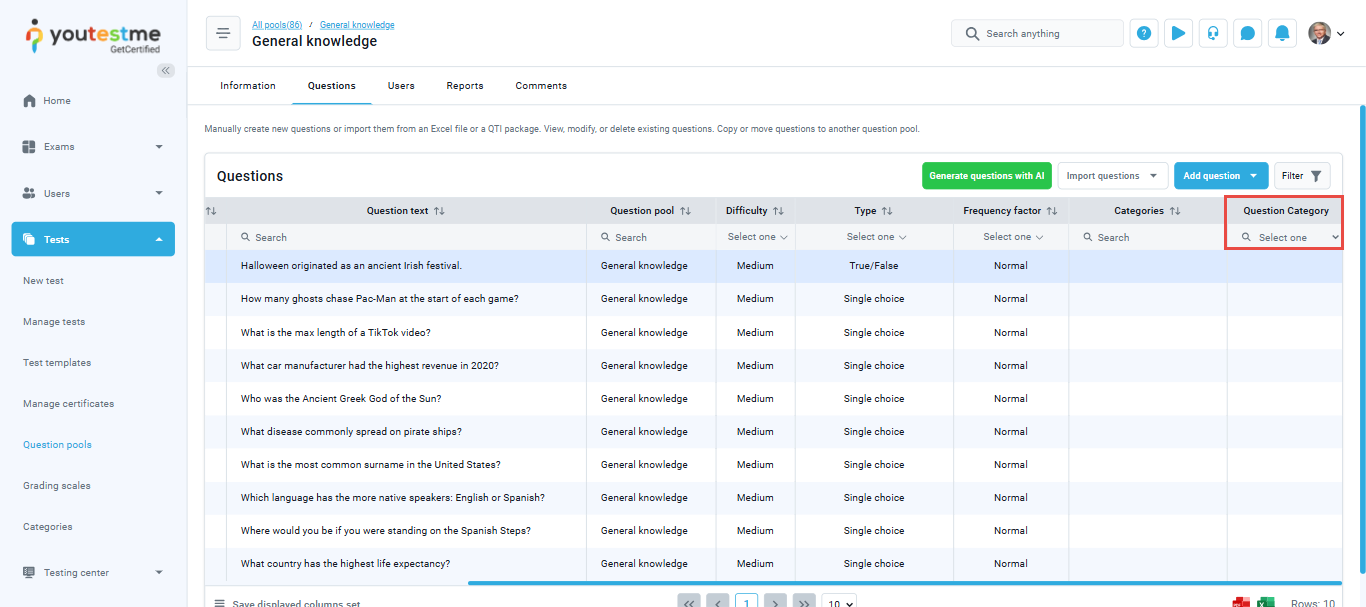The width and height of the screenshot is (1366, 607).
Task: Open the help question mark icon
Action: point(1144,33)
